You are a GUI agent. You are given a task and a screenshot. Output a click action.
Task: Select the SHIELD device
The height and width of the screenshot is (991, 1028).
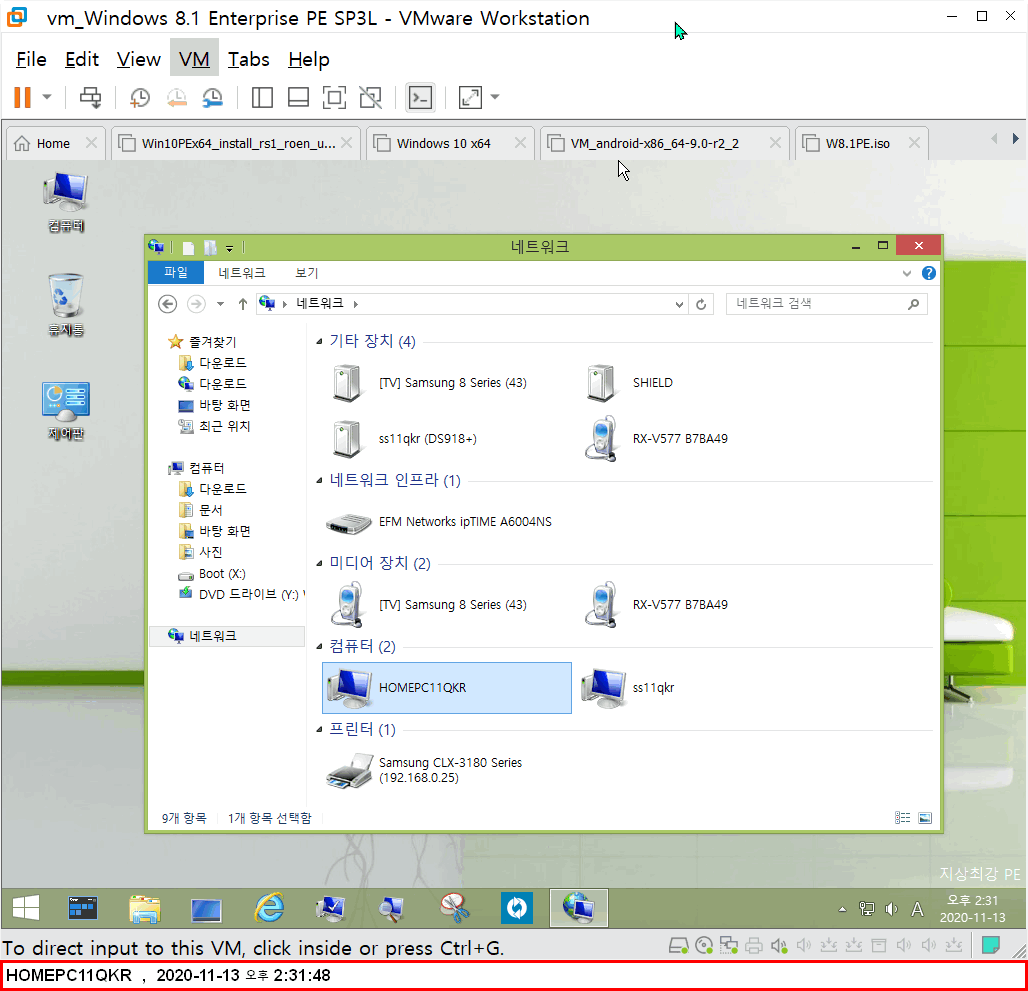click(x=700, y=383)
